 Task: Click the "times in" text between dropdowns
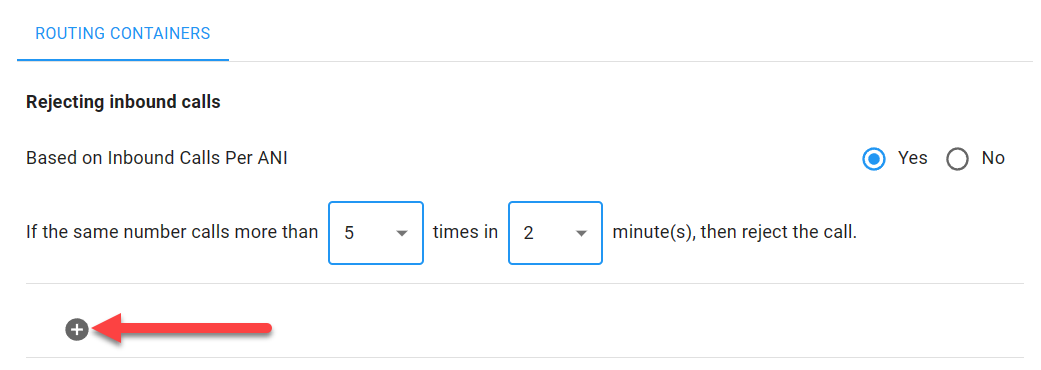465,233
